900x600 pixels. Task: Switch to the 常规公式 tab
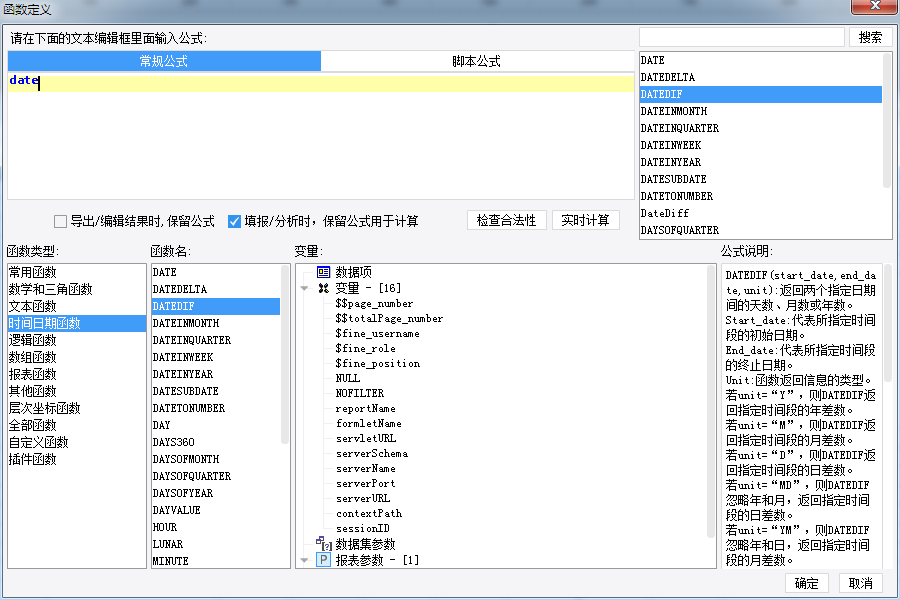tap(164, 61)
